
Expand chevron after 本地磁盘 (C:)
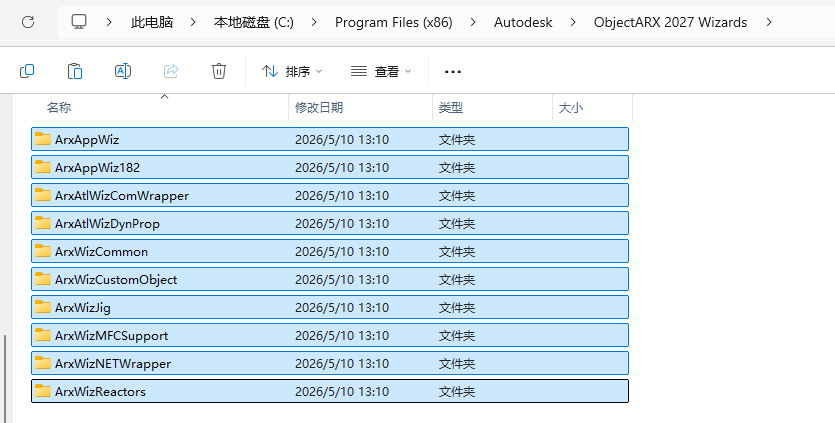(314, 22)
